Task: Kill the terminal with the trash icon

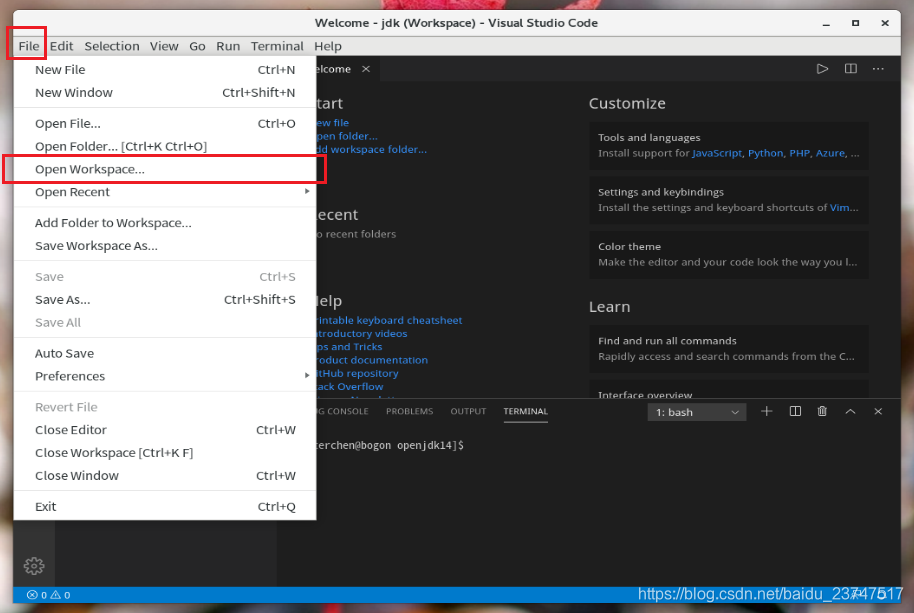Action: point(822,411)
